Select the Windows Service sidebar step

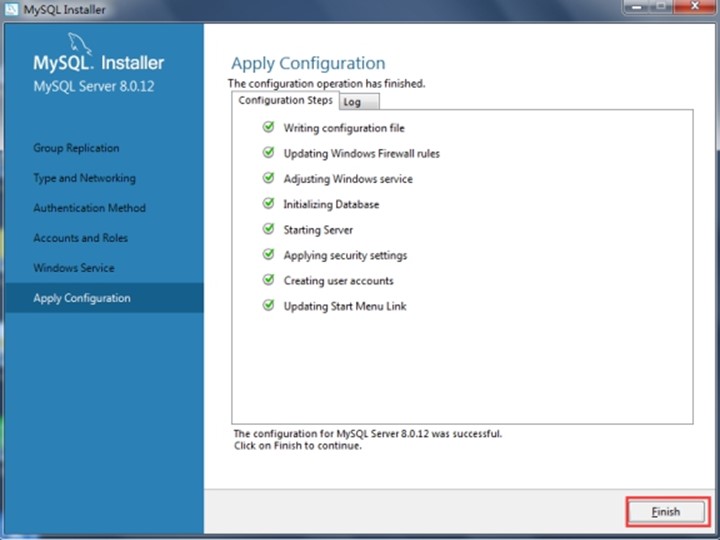click(74, 268)
